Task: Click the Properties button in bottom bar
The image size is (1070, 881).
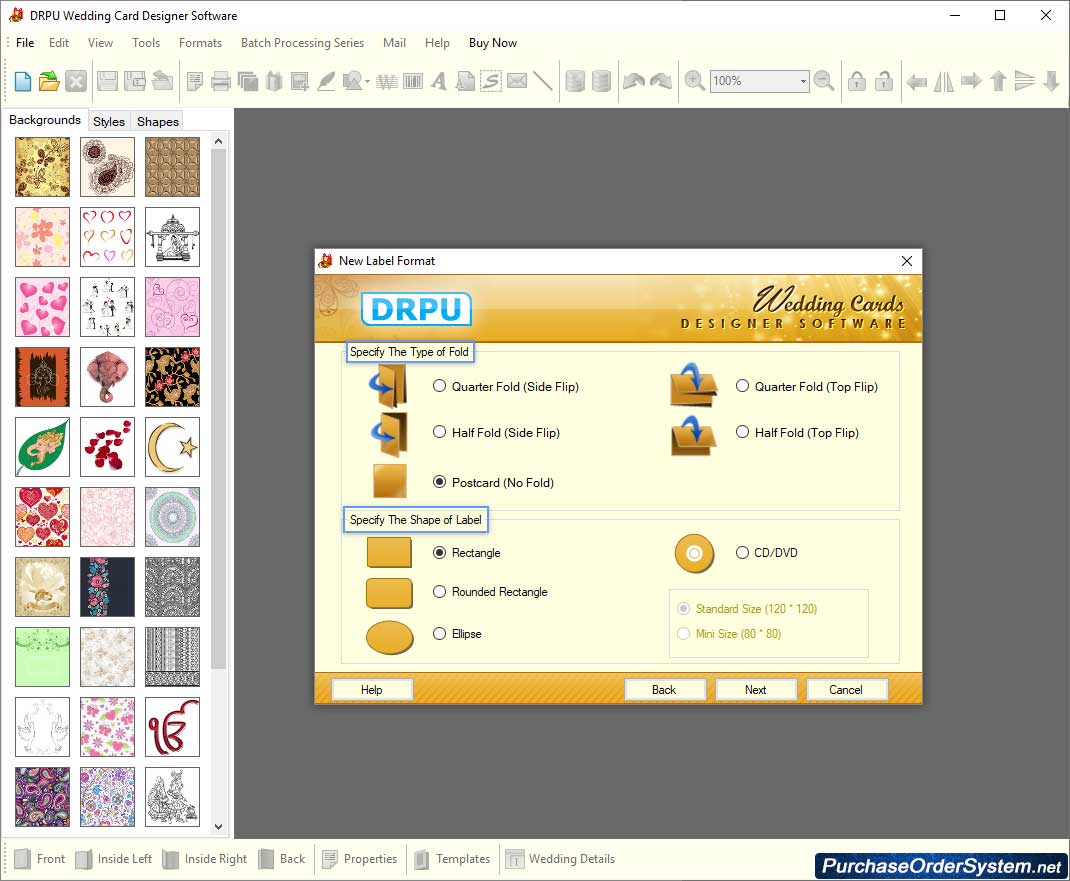Action: (360, 858)
